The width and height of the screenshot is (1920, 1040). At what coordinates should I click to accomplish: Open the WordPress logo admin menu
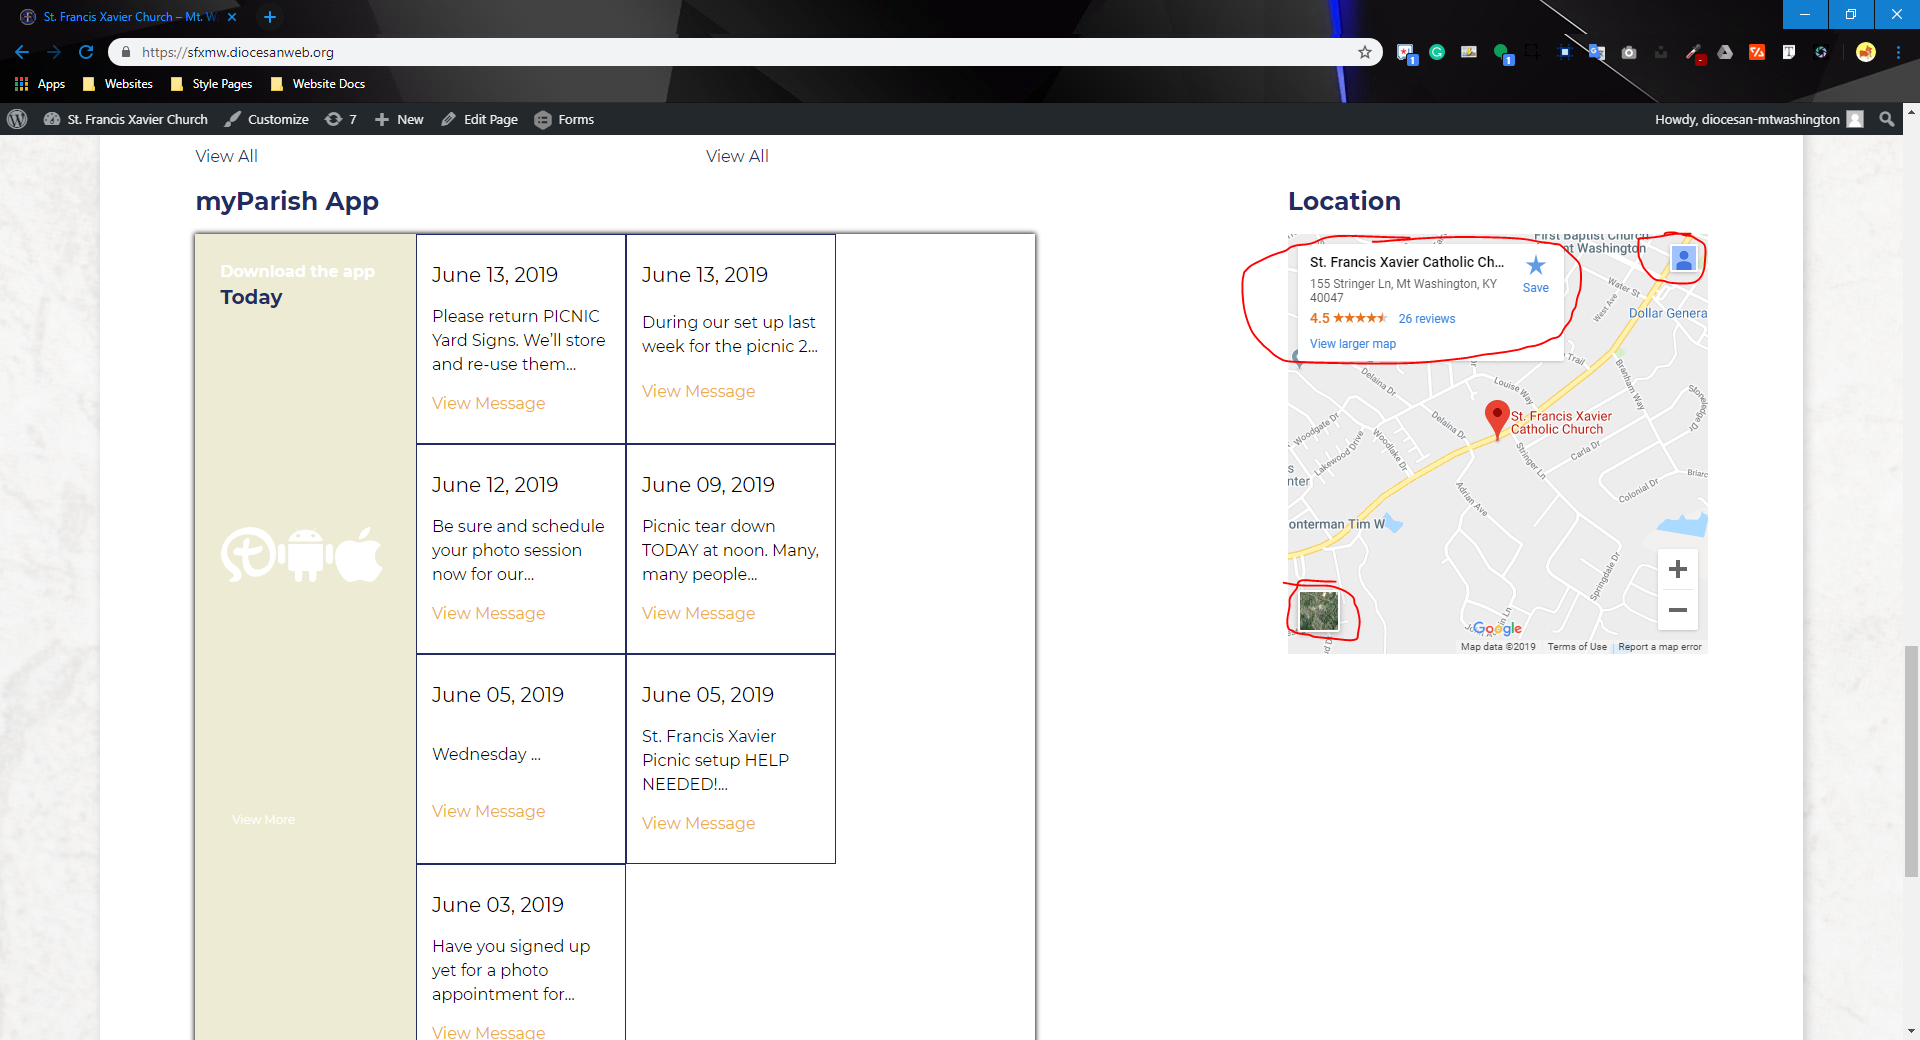tap(17, 119)
